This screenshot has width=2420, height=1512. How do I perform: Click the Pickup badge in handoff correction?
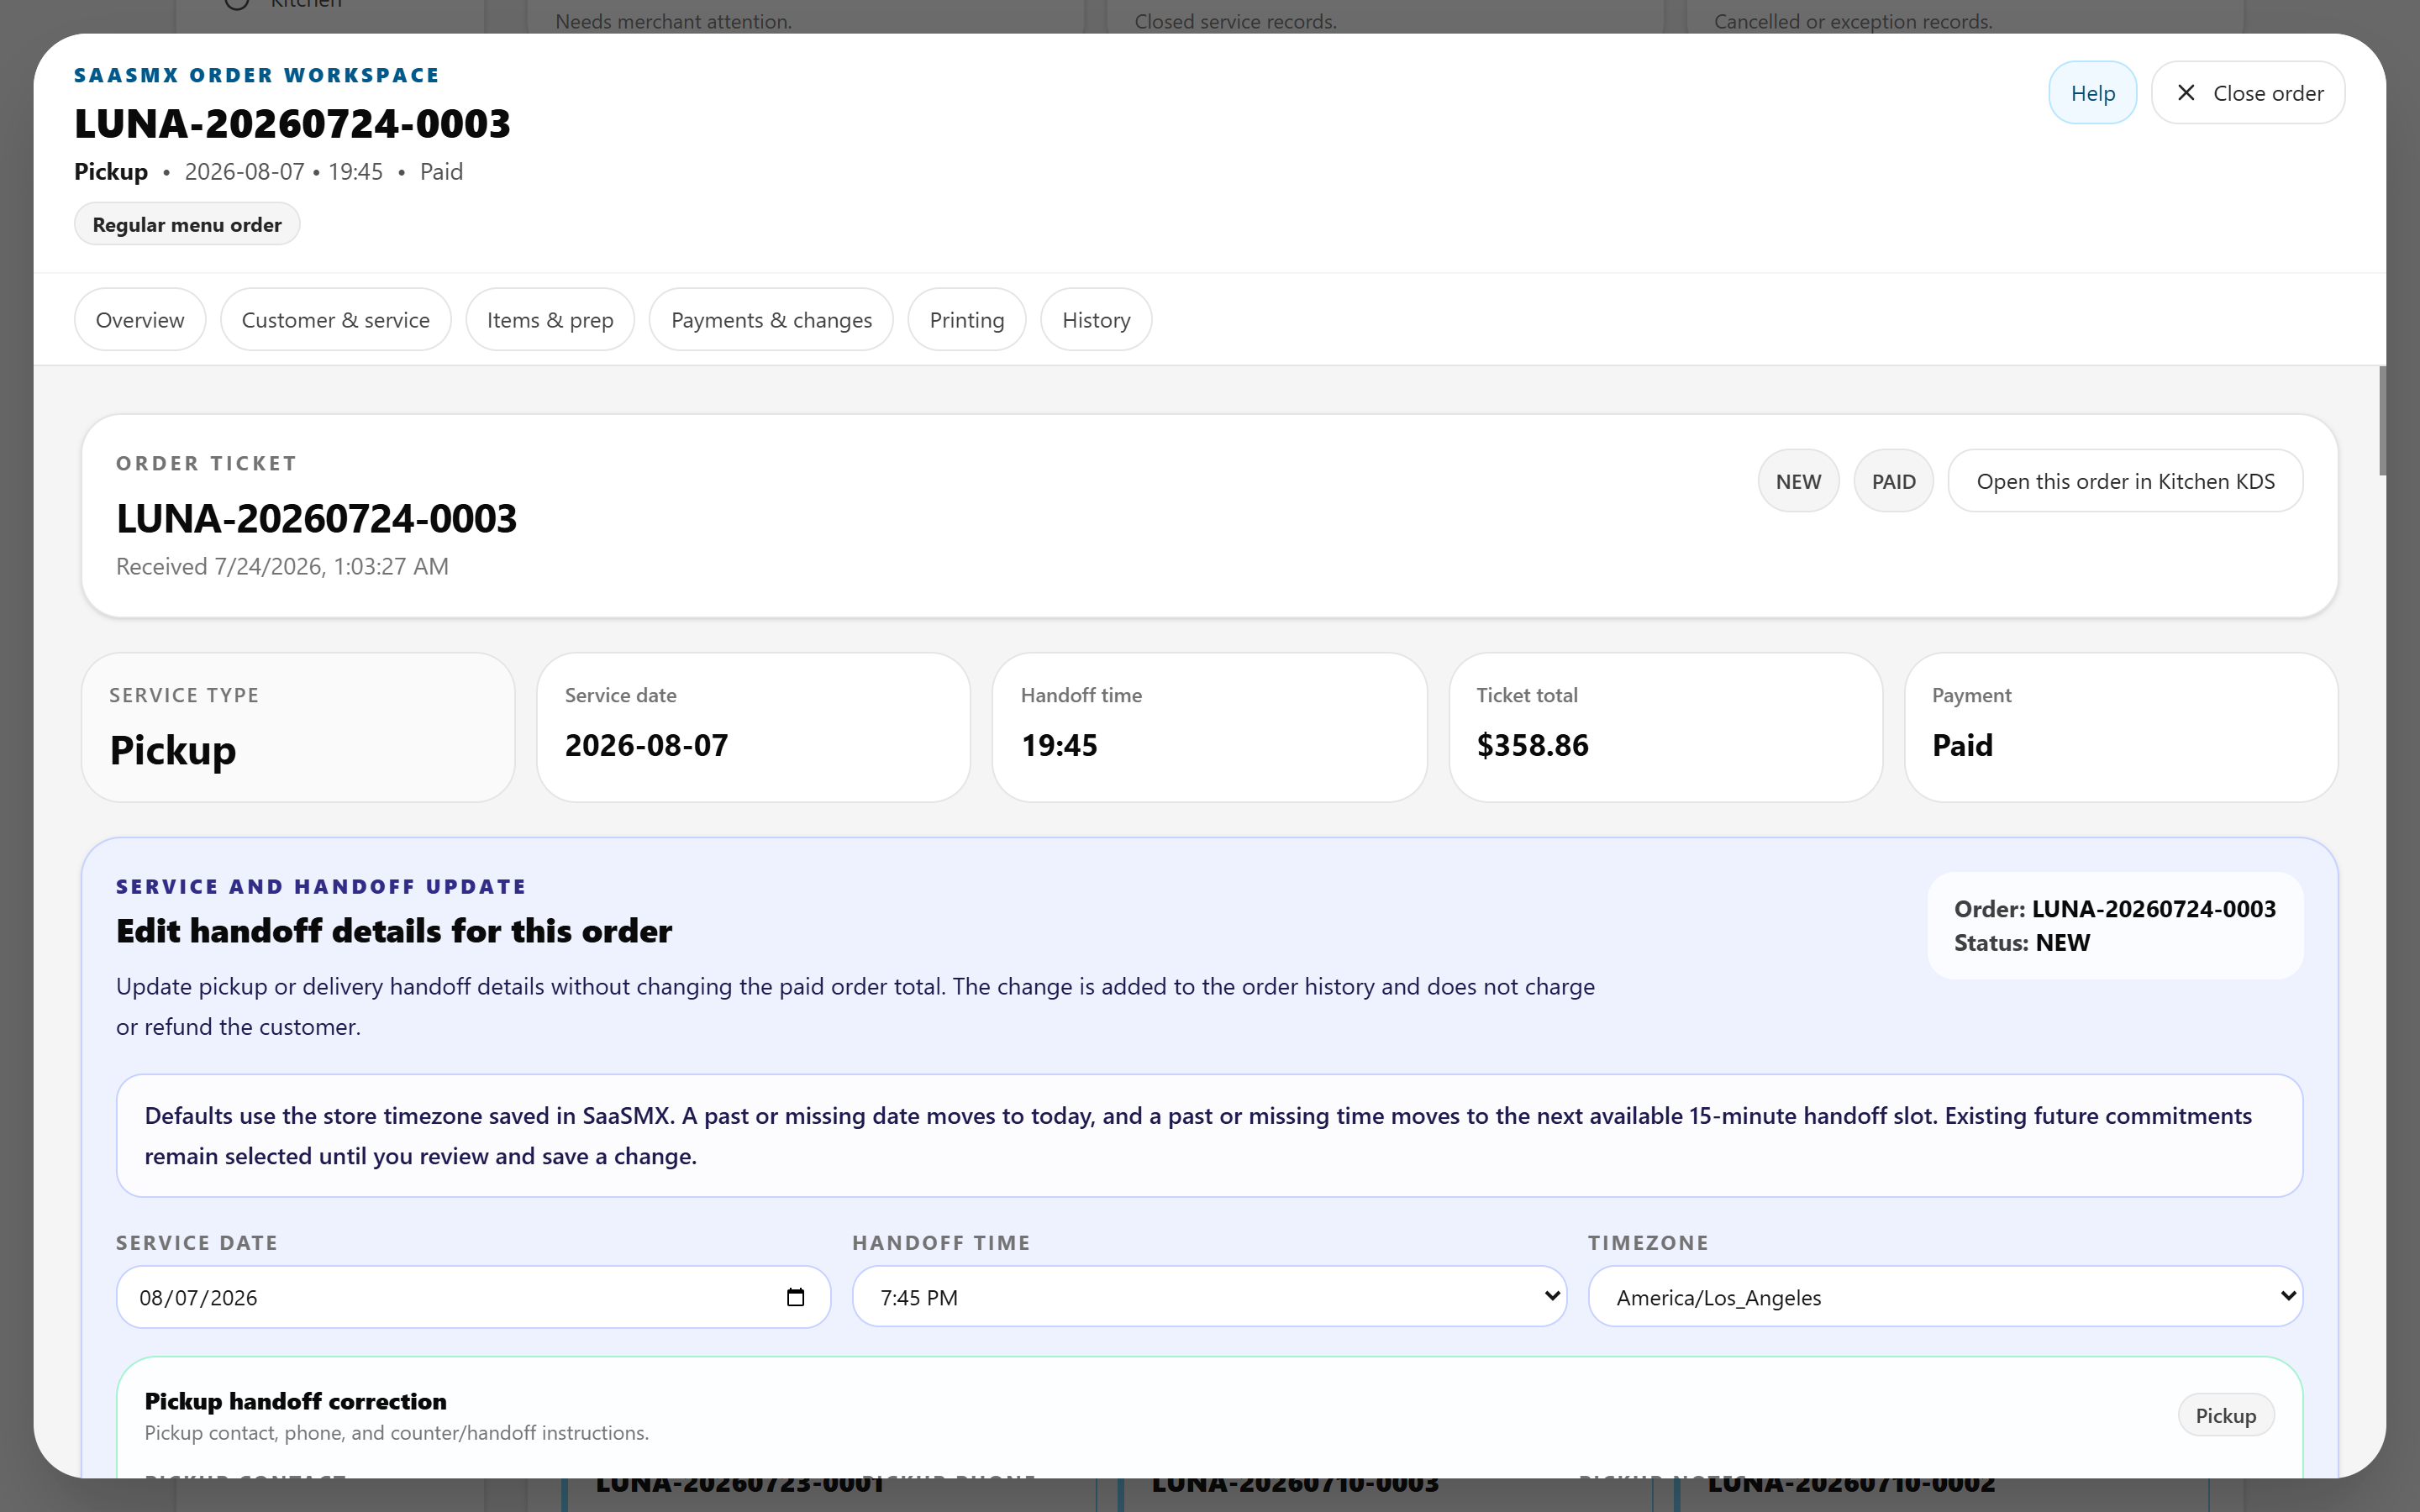pyautogui.click(x=2225, y=1415)
